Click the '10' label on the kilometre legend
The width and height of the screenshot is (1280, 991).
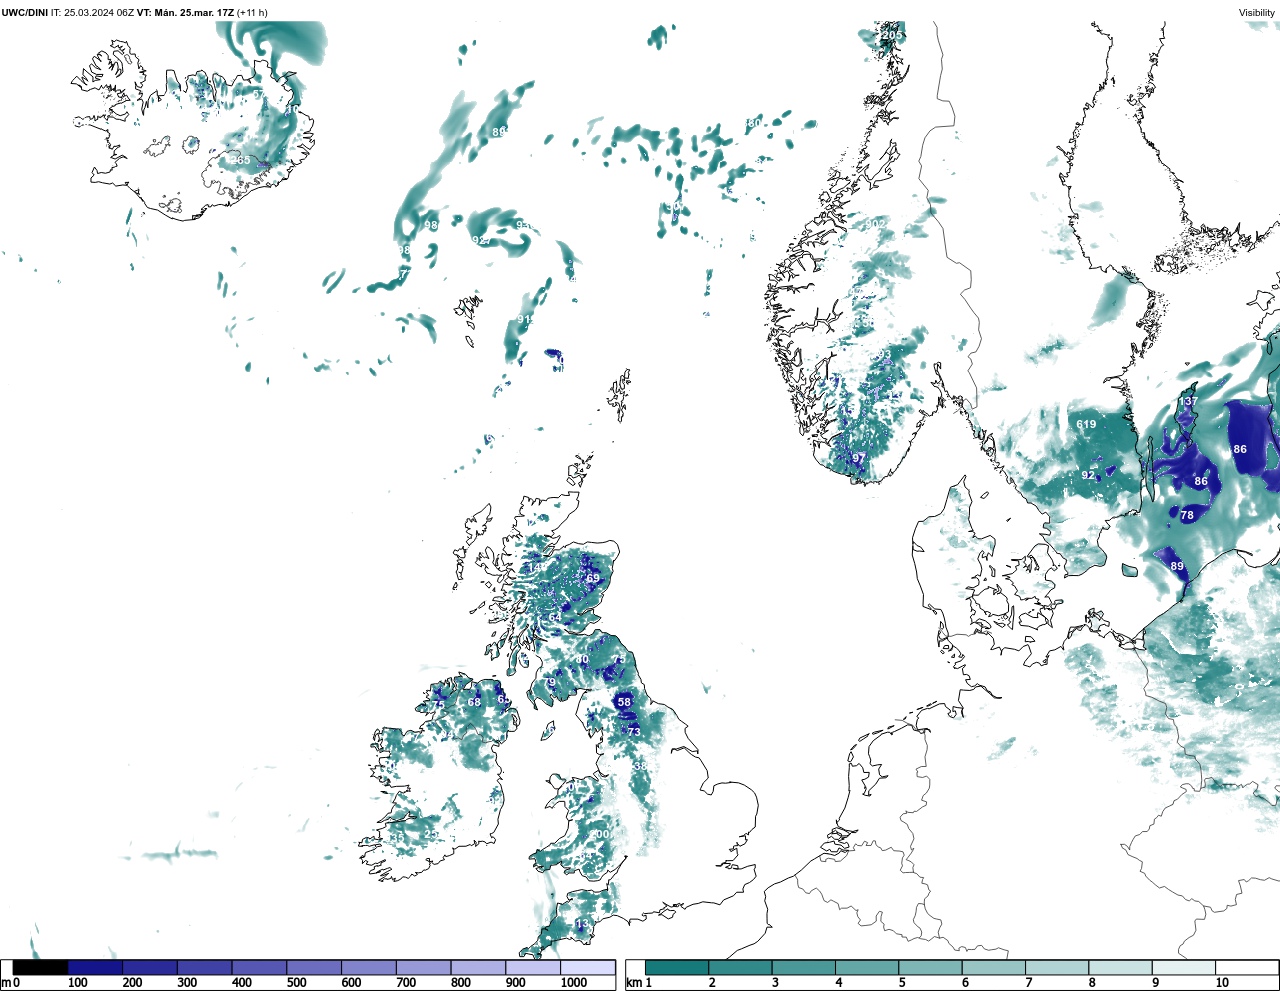click(x=1222, y=983)
